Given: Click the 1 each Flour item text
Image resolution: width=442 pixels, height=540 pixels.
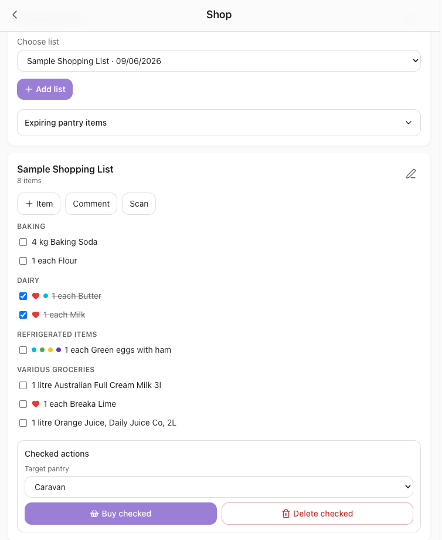Looking at the screenshot, I should tap(54, 261).
